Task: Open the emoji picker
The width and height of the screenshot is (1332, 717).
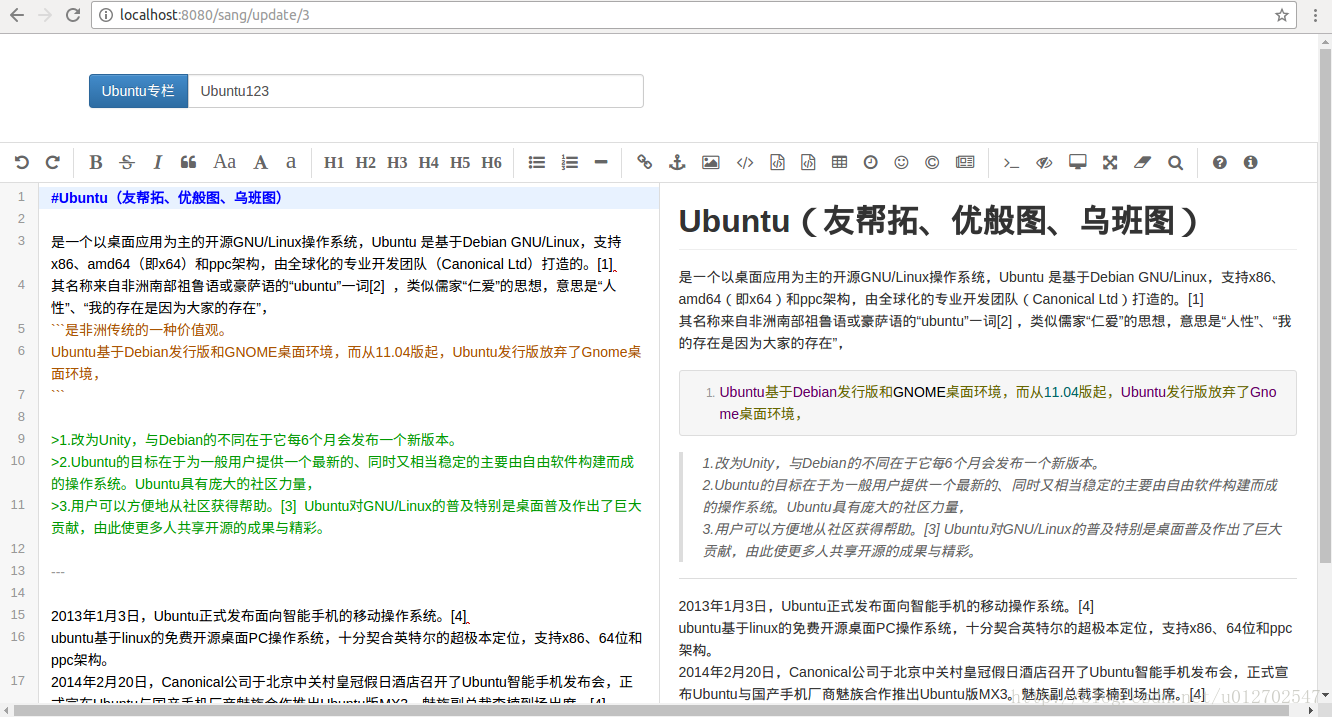Action: pyautogui.click(x=901, y=162)
